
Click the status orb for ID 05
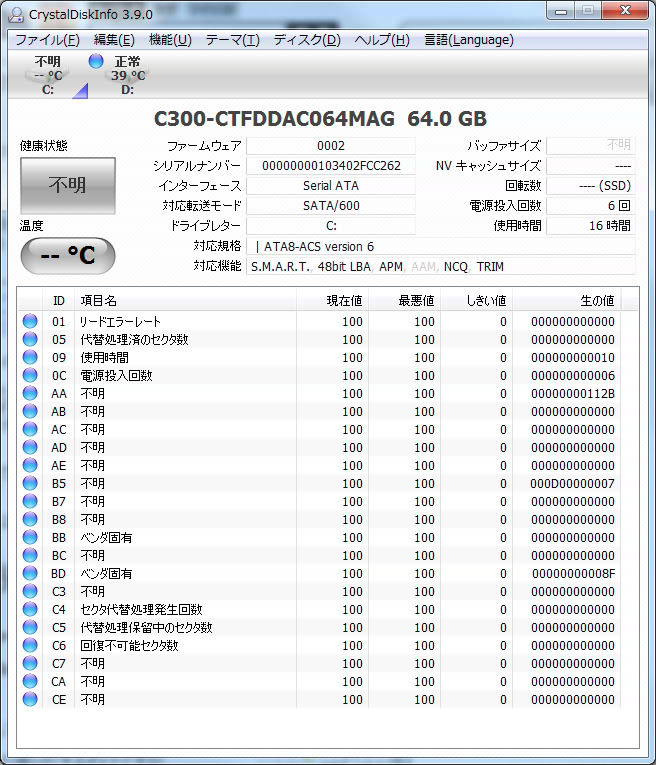30,339
